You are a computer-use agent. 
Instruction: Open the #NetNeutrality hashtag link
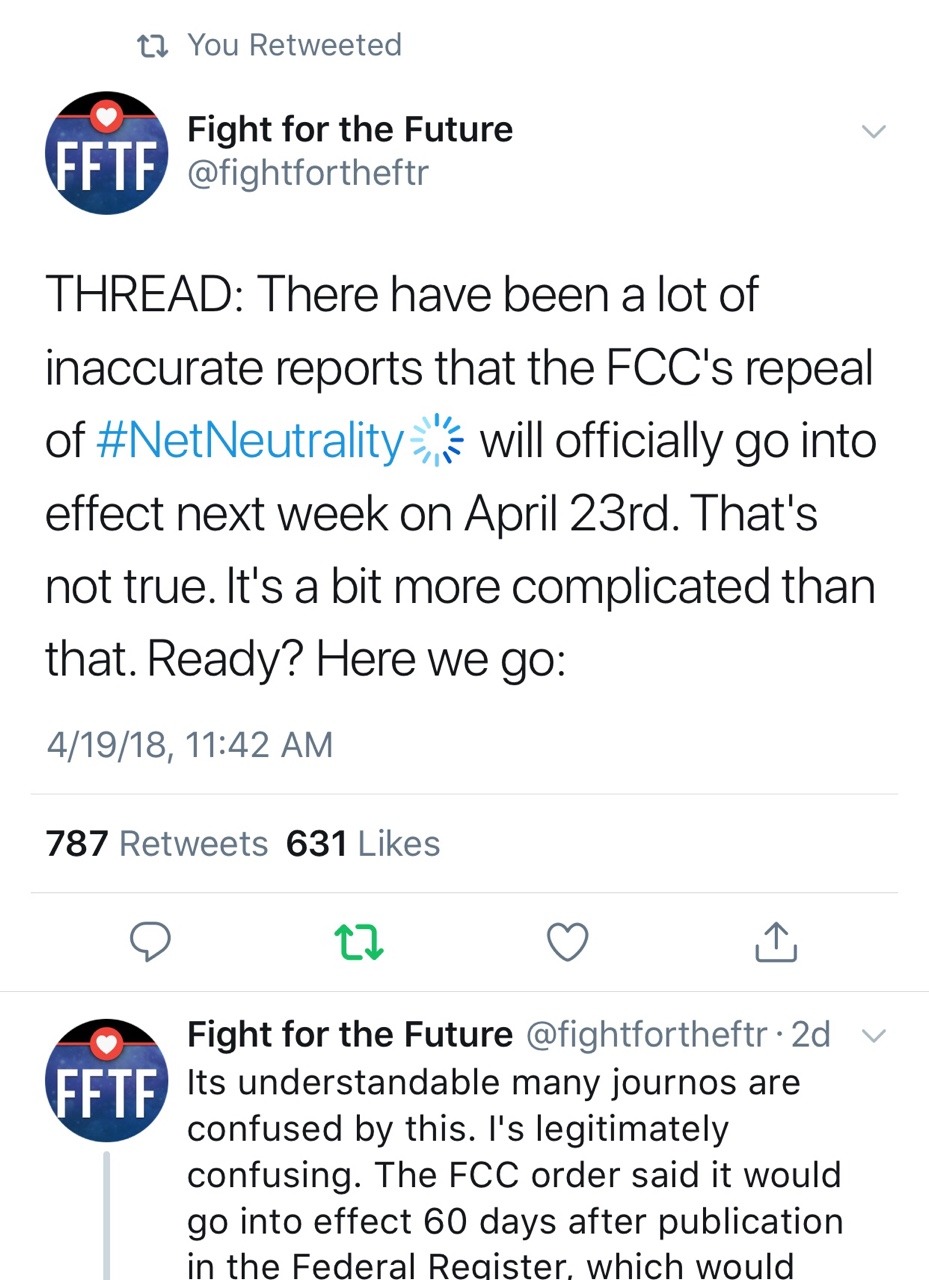click(251, 441)
